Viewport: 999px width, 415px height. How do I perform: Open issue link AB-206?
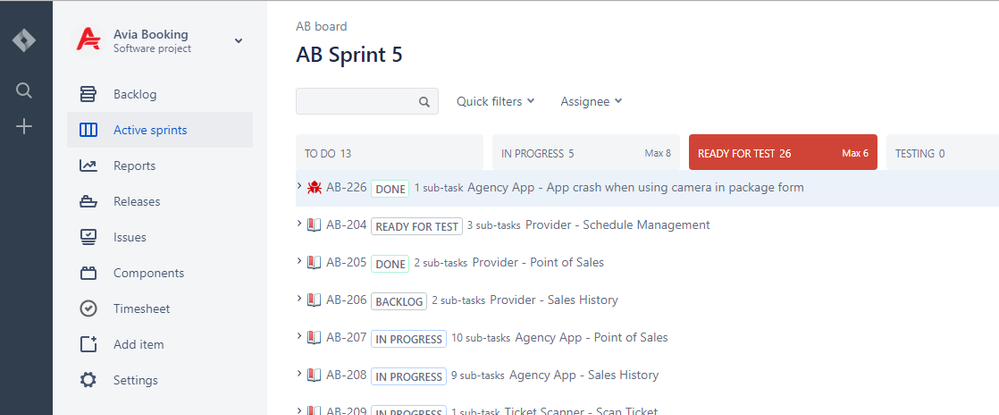(346, 300)
